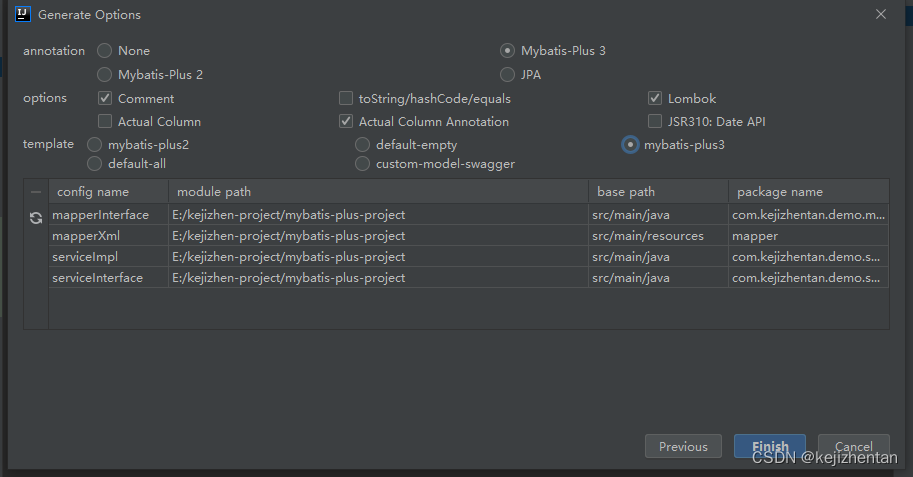Click the Previous button
This screenshot has height=477, width=913.
(x=683, y=446)
